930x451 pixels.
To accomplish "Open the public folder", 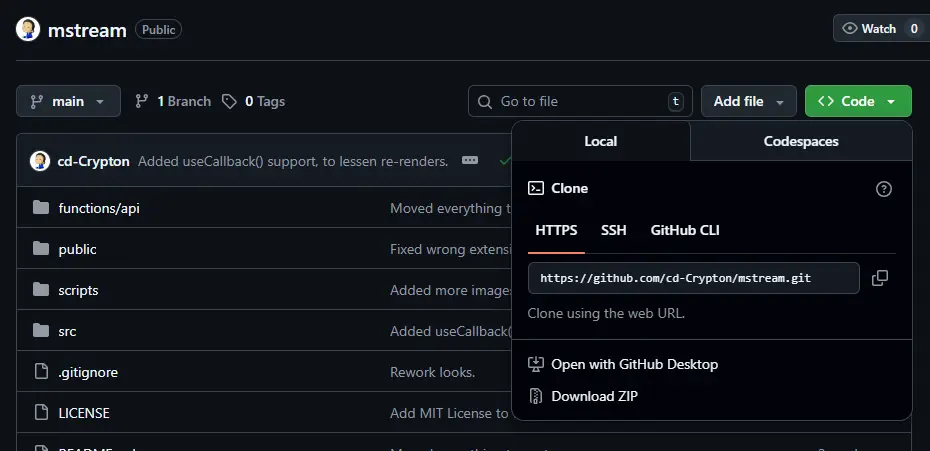I will point(77,249).
